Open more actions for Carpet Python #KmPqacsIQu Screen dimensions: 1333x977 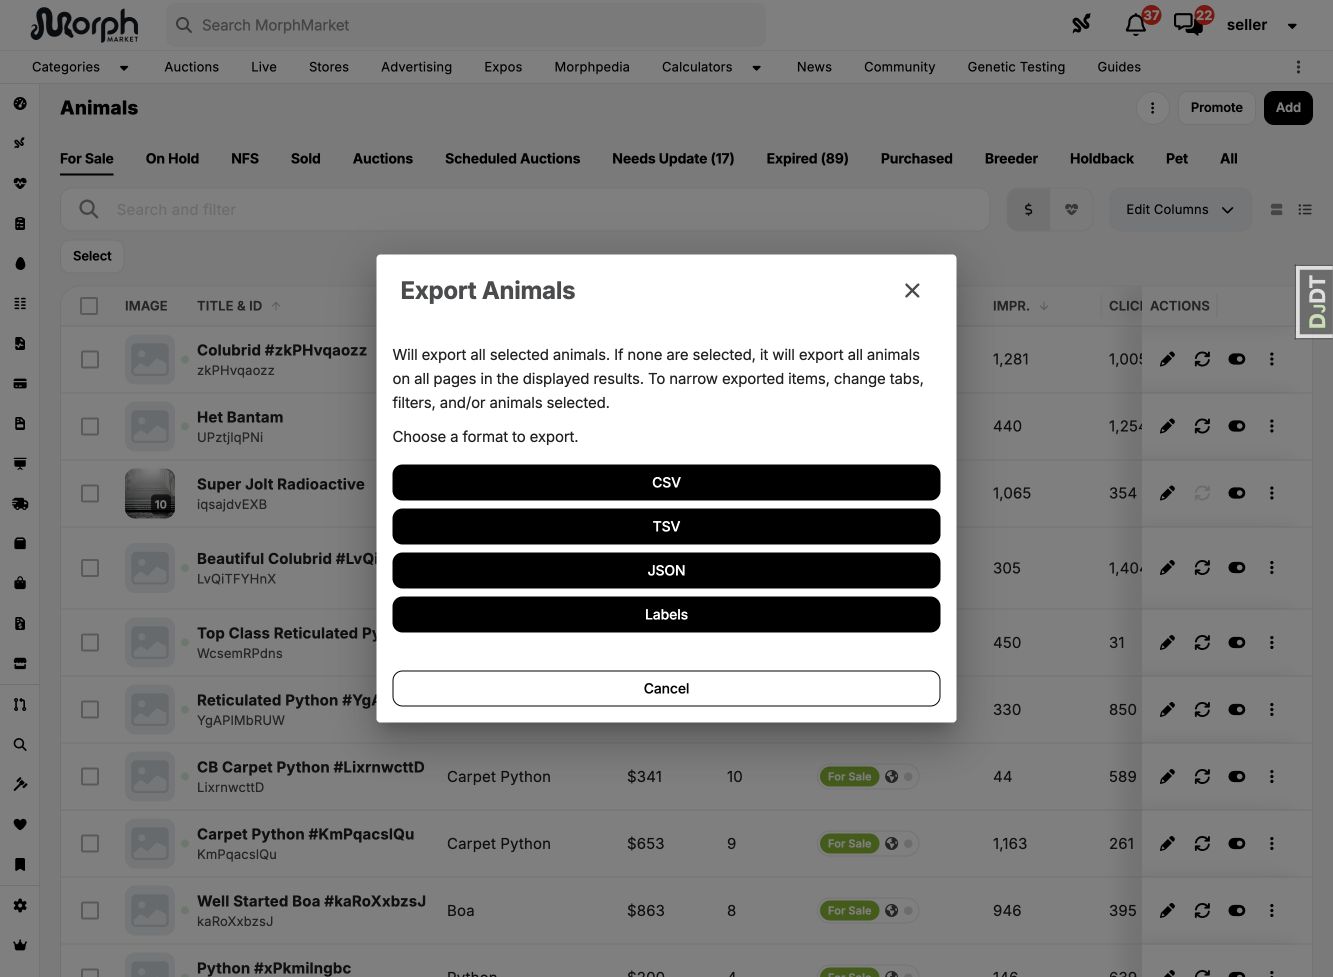(x=1272, y=843)
